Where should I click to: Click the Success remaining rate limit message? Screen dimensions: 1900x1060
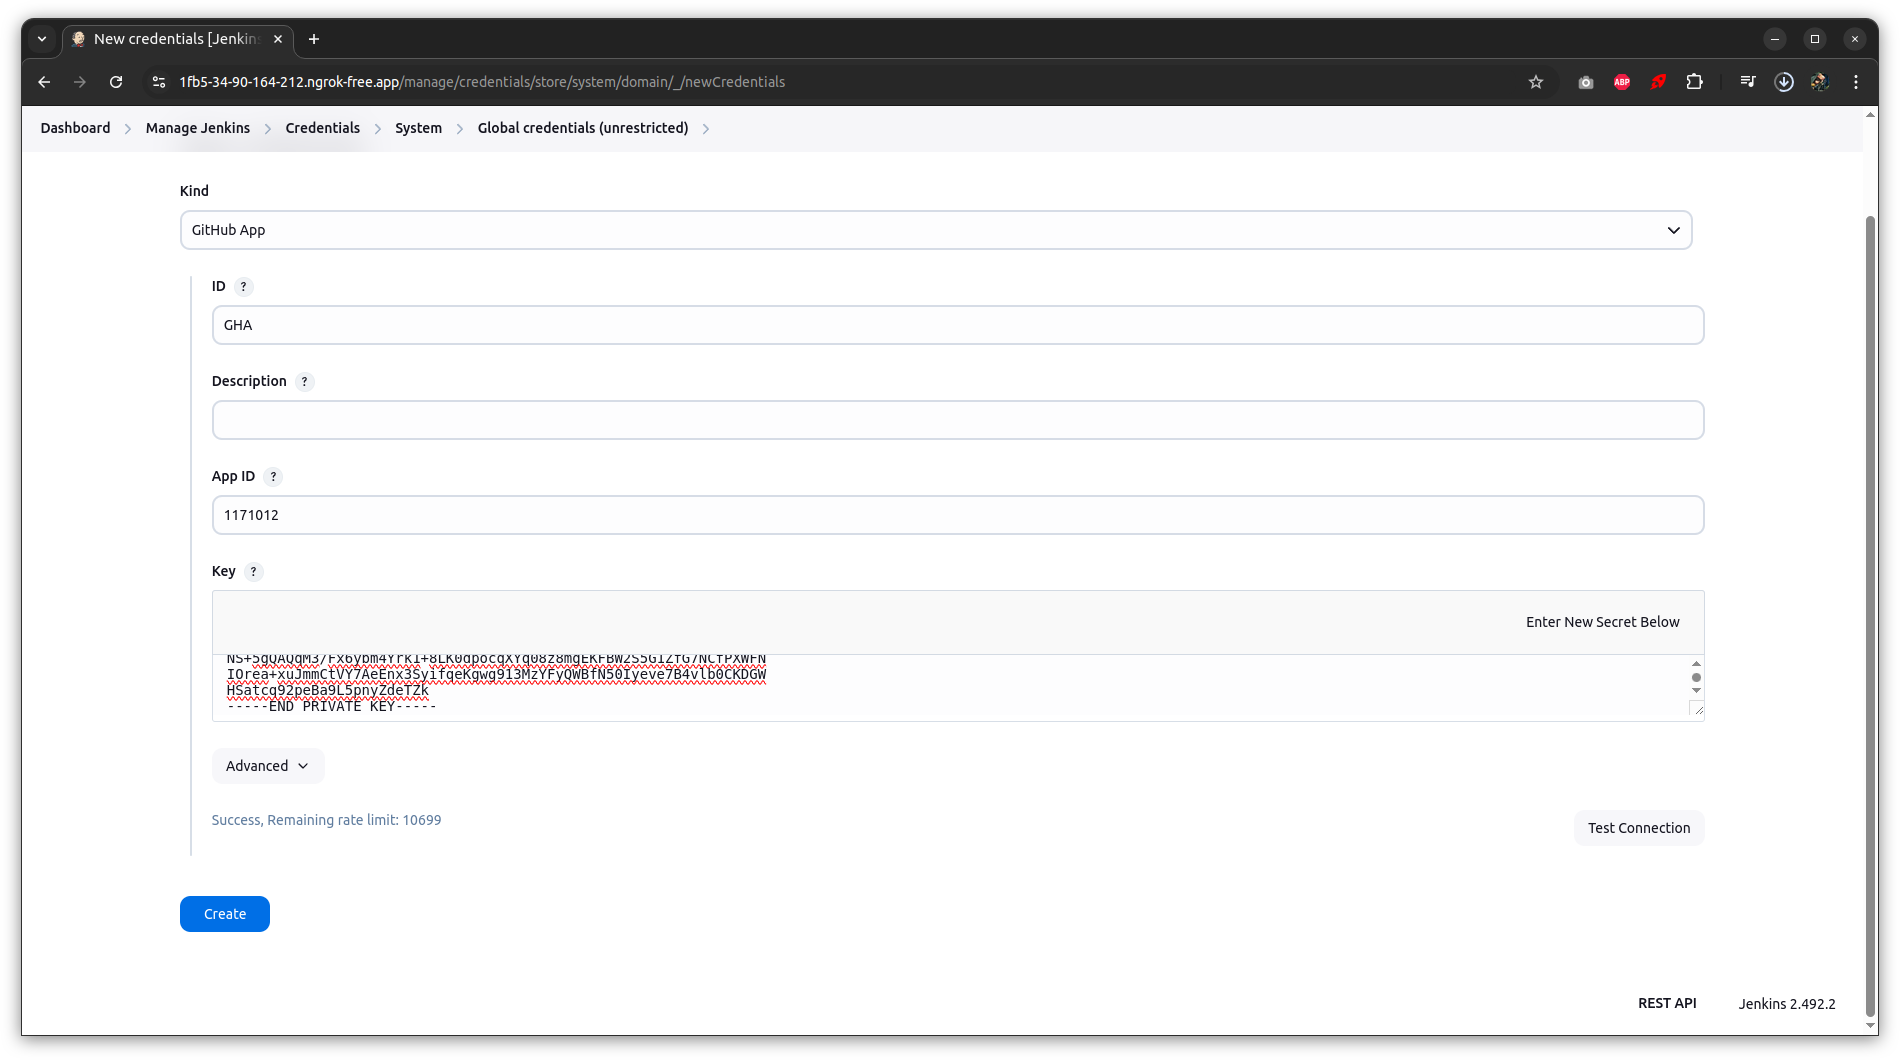[326, 820]
